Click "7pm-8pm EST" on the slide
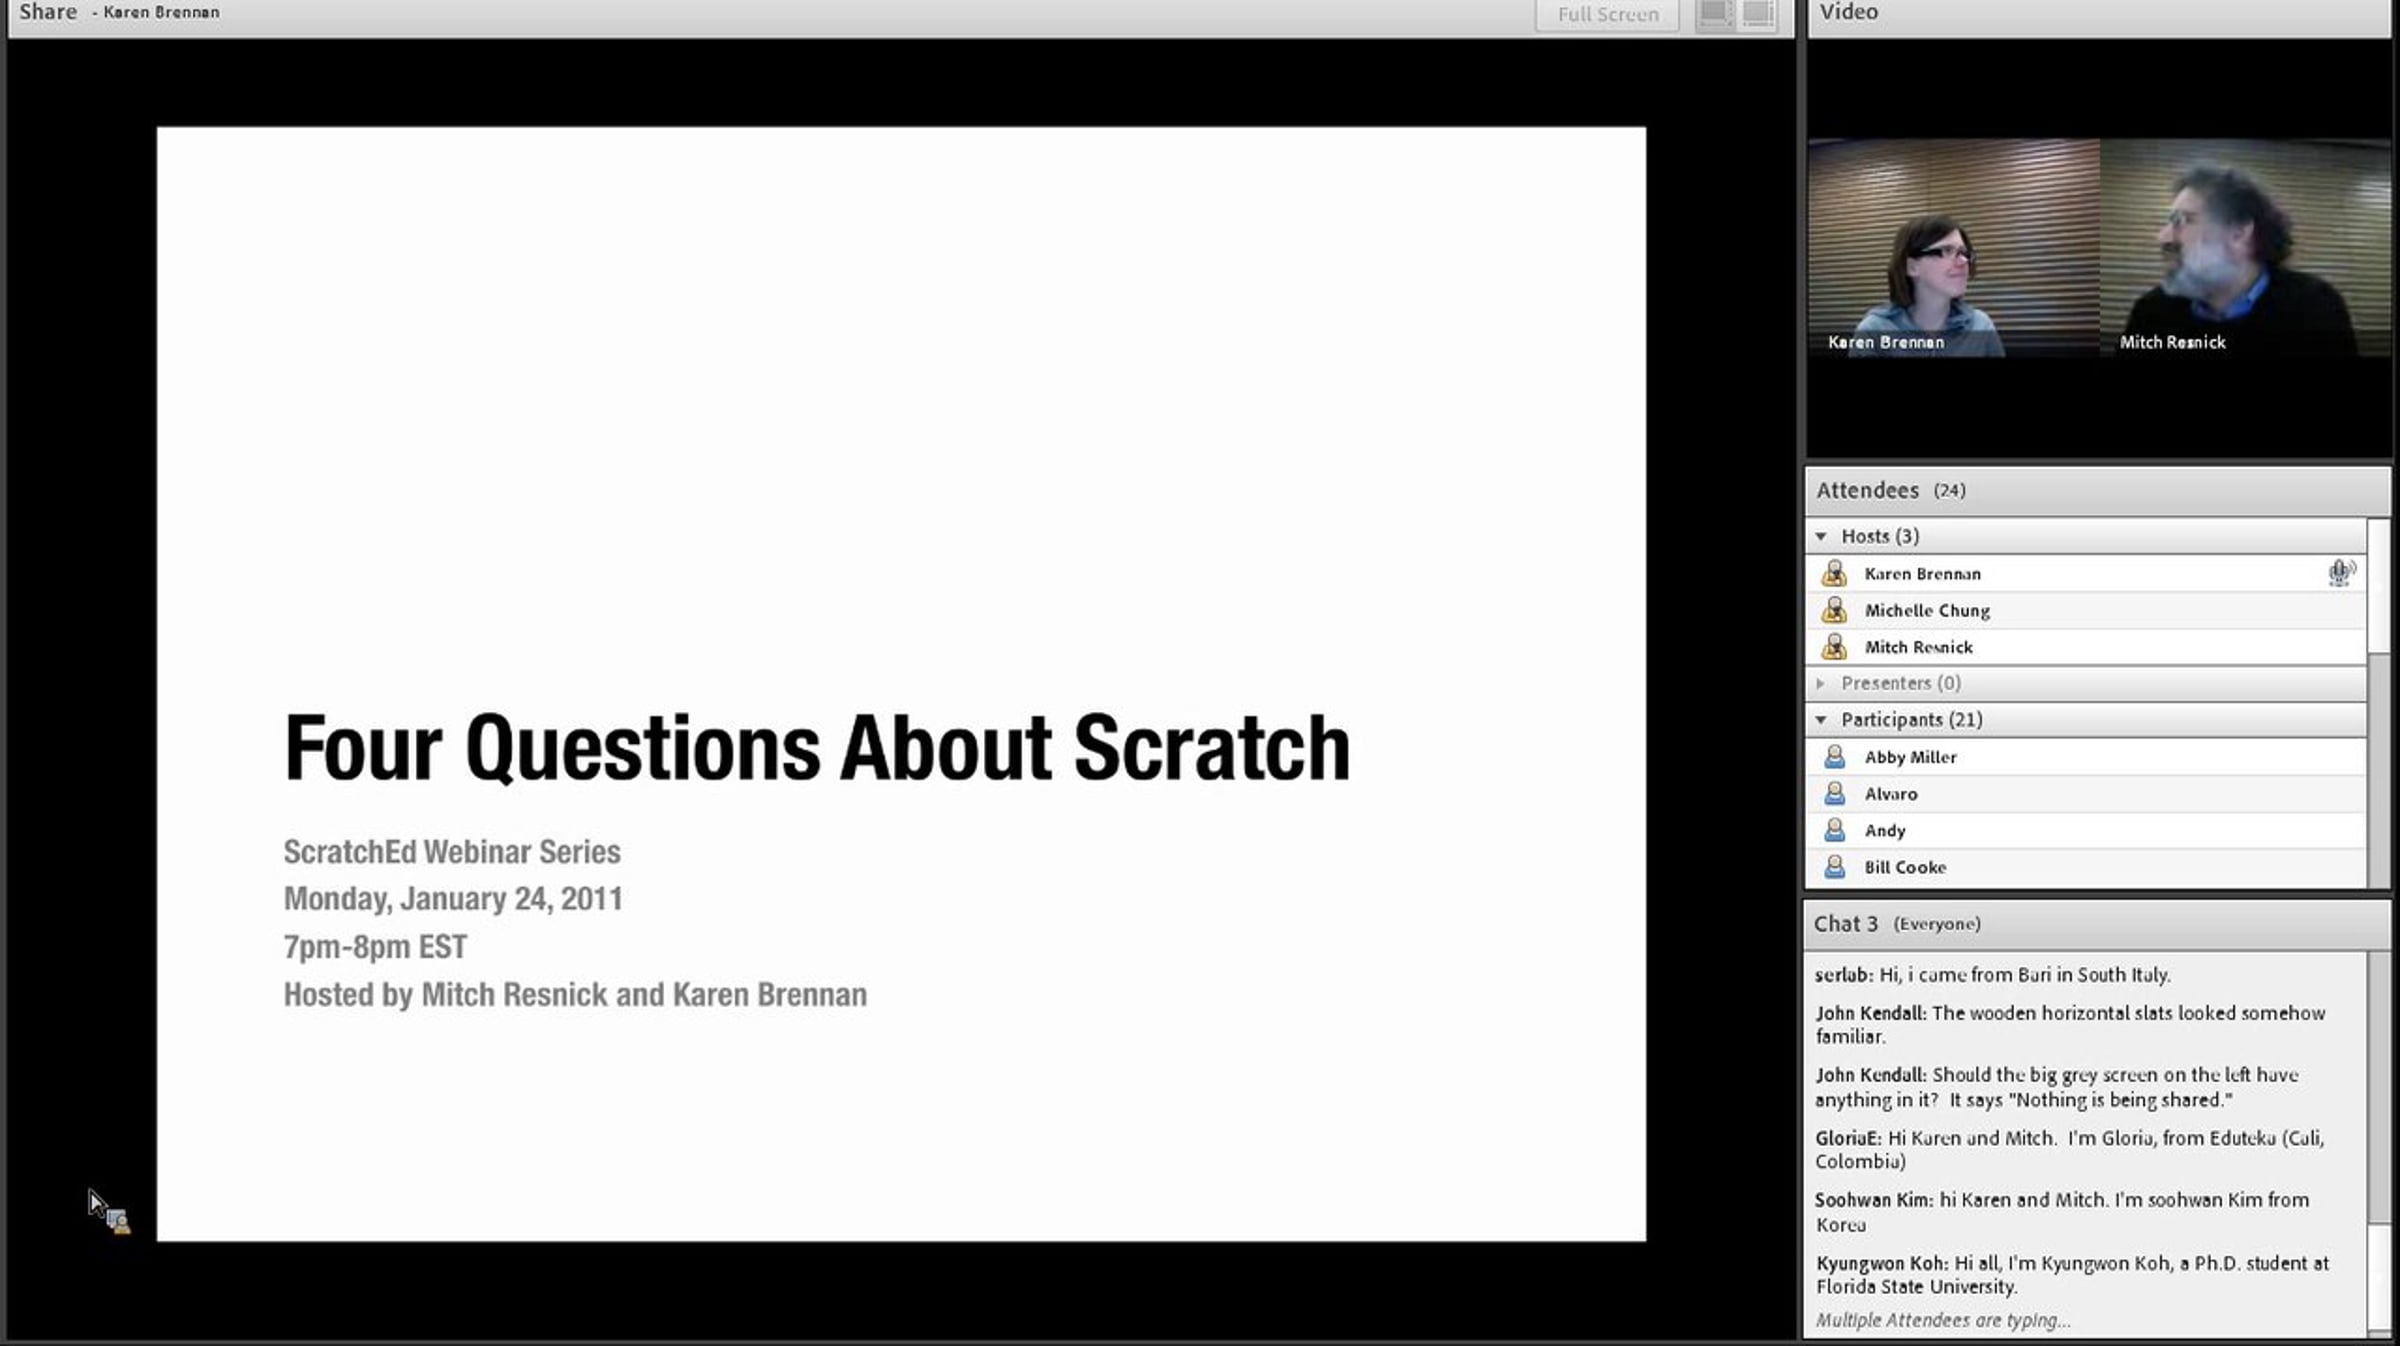The image size is (2400, 1346). 375,947
